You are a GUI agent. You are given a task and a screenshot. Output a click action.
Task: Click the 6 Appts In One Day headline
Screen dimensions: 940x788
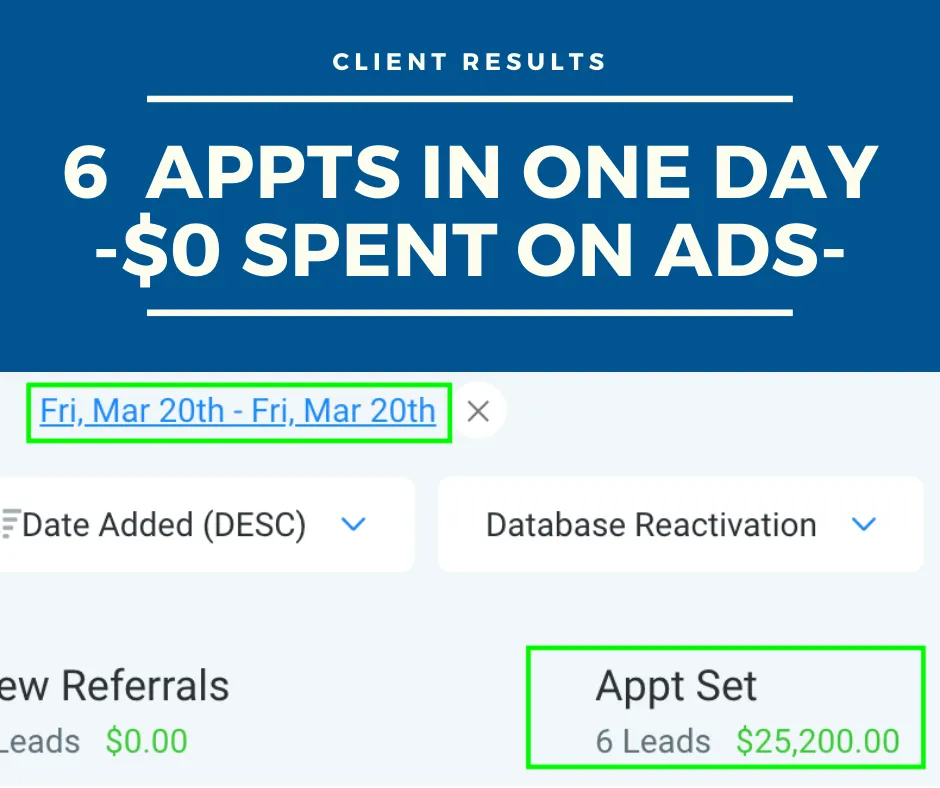[470, 173]
